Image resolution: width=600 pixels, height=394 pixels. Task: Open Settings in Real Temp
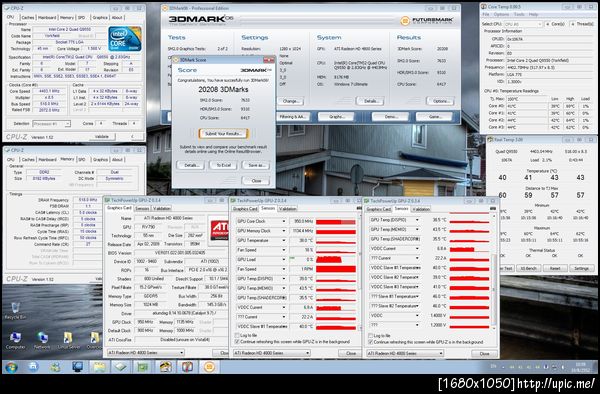581,268
